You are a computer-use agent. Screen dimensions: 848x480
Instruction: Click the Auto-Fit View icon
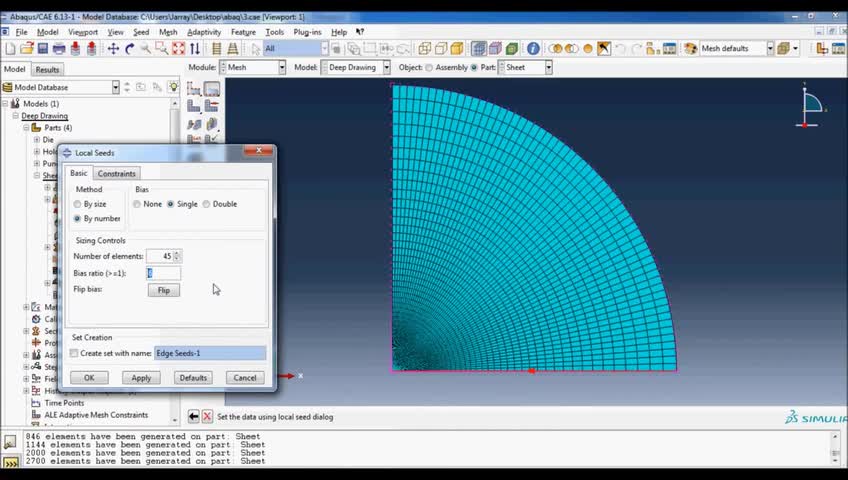tap(178, 49)
